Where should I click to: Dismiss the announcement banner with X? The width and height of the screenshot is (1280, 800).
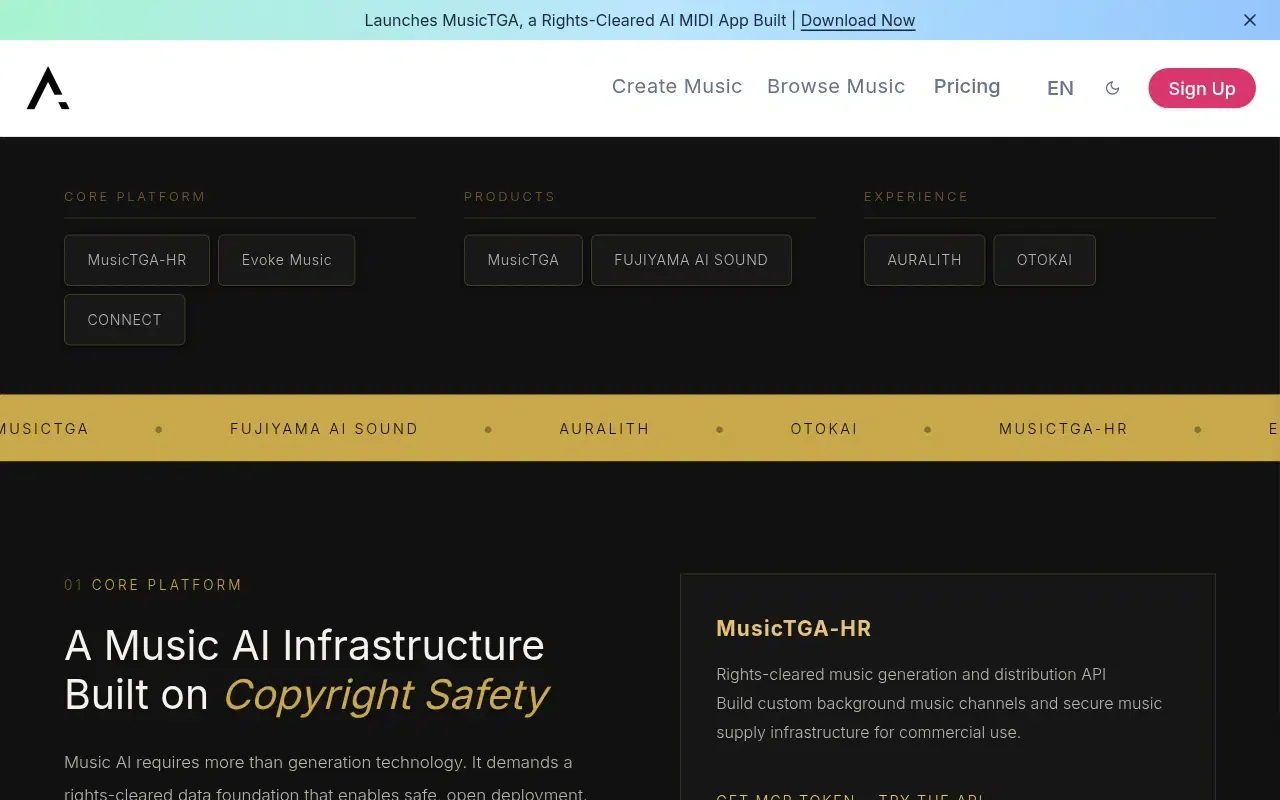click(x=1250, y=20)
